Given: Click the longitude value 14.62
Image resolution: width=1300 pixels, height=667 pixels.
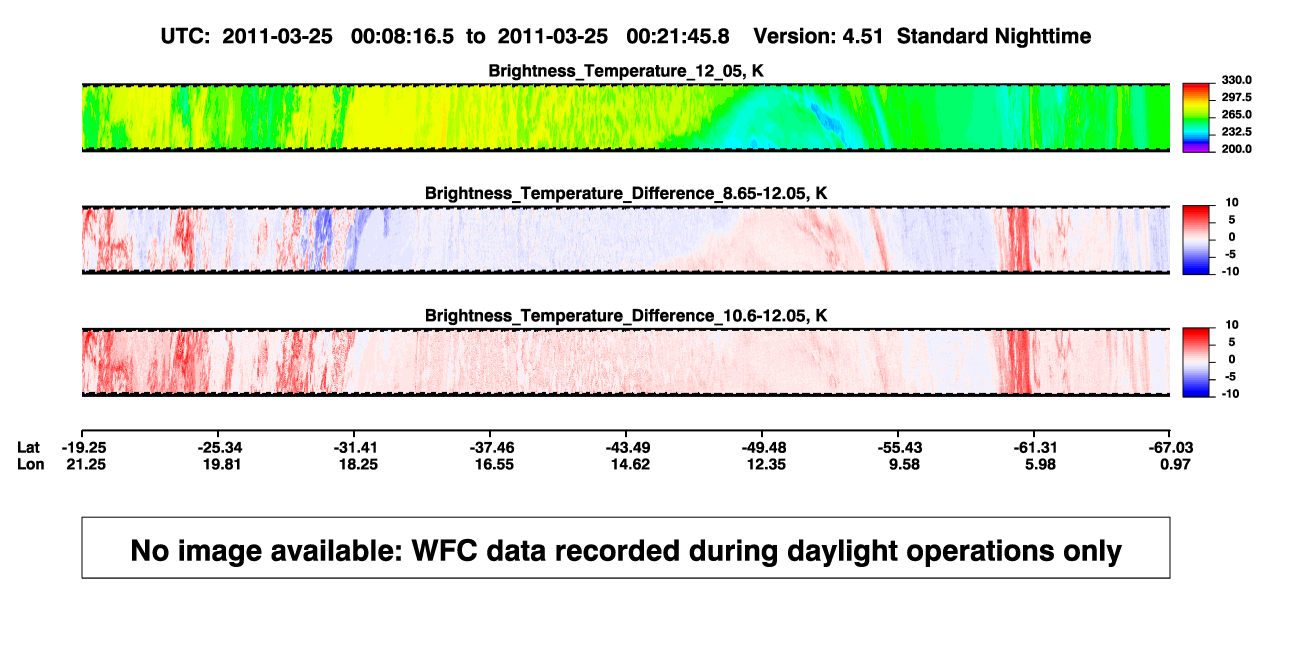Looking at the screenshot, I should tap(628, 464).
